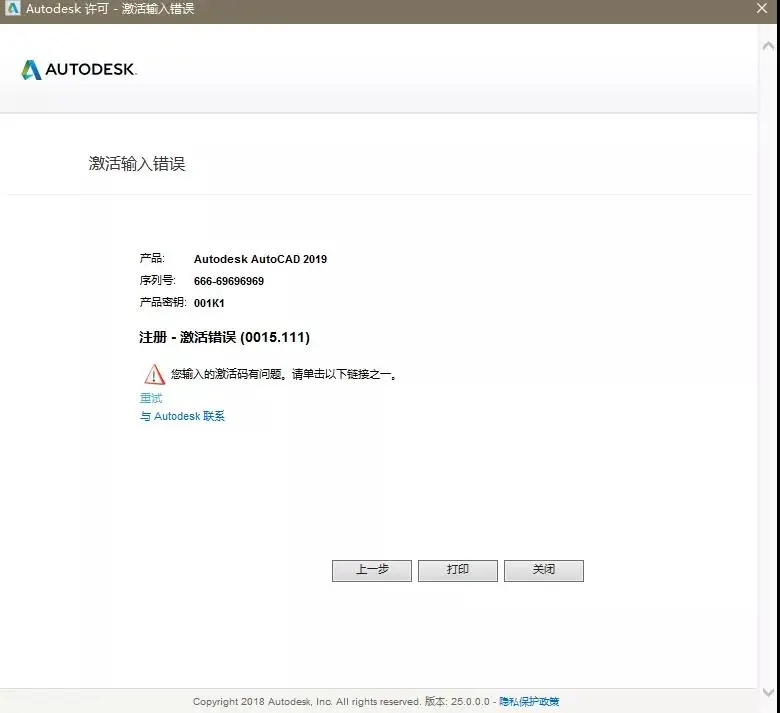Click the copyright 2018 Autodesk footer text
780x713 pixels.
[x=306, y=702]
